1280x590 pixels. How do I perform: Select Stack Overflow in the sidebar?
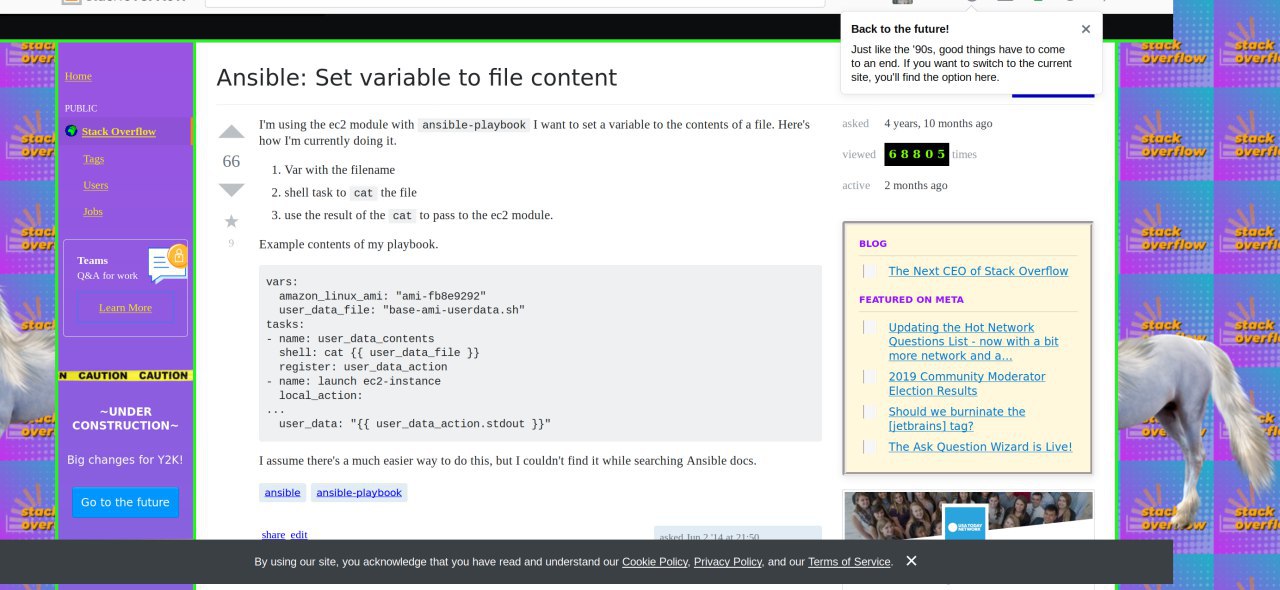pos(119,131)
